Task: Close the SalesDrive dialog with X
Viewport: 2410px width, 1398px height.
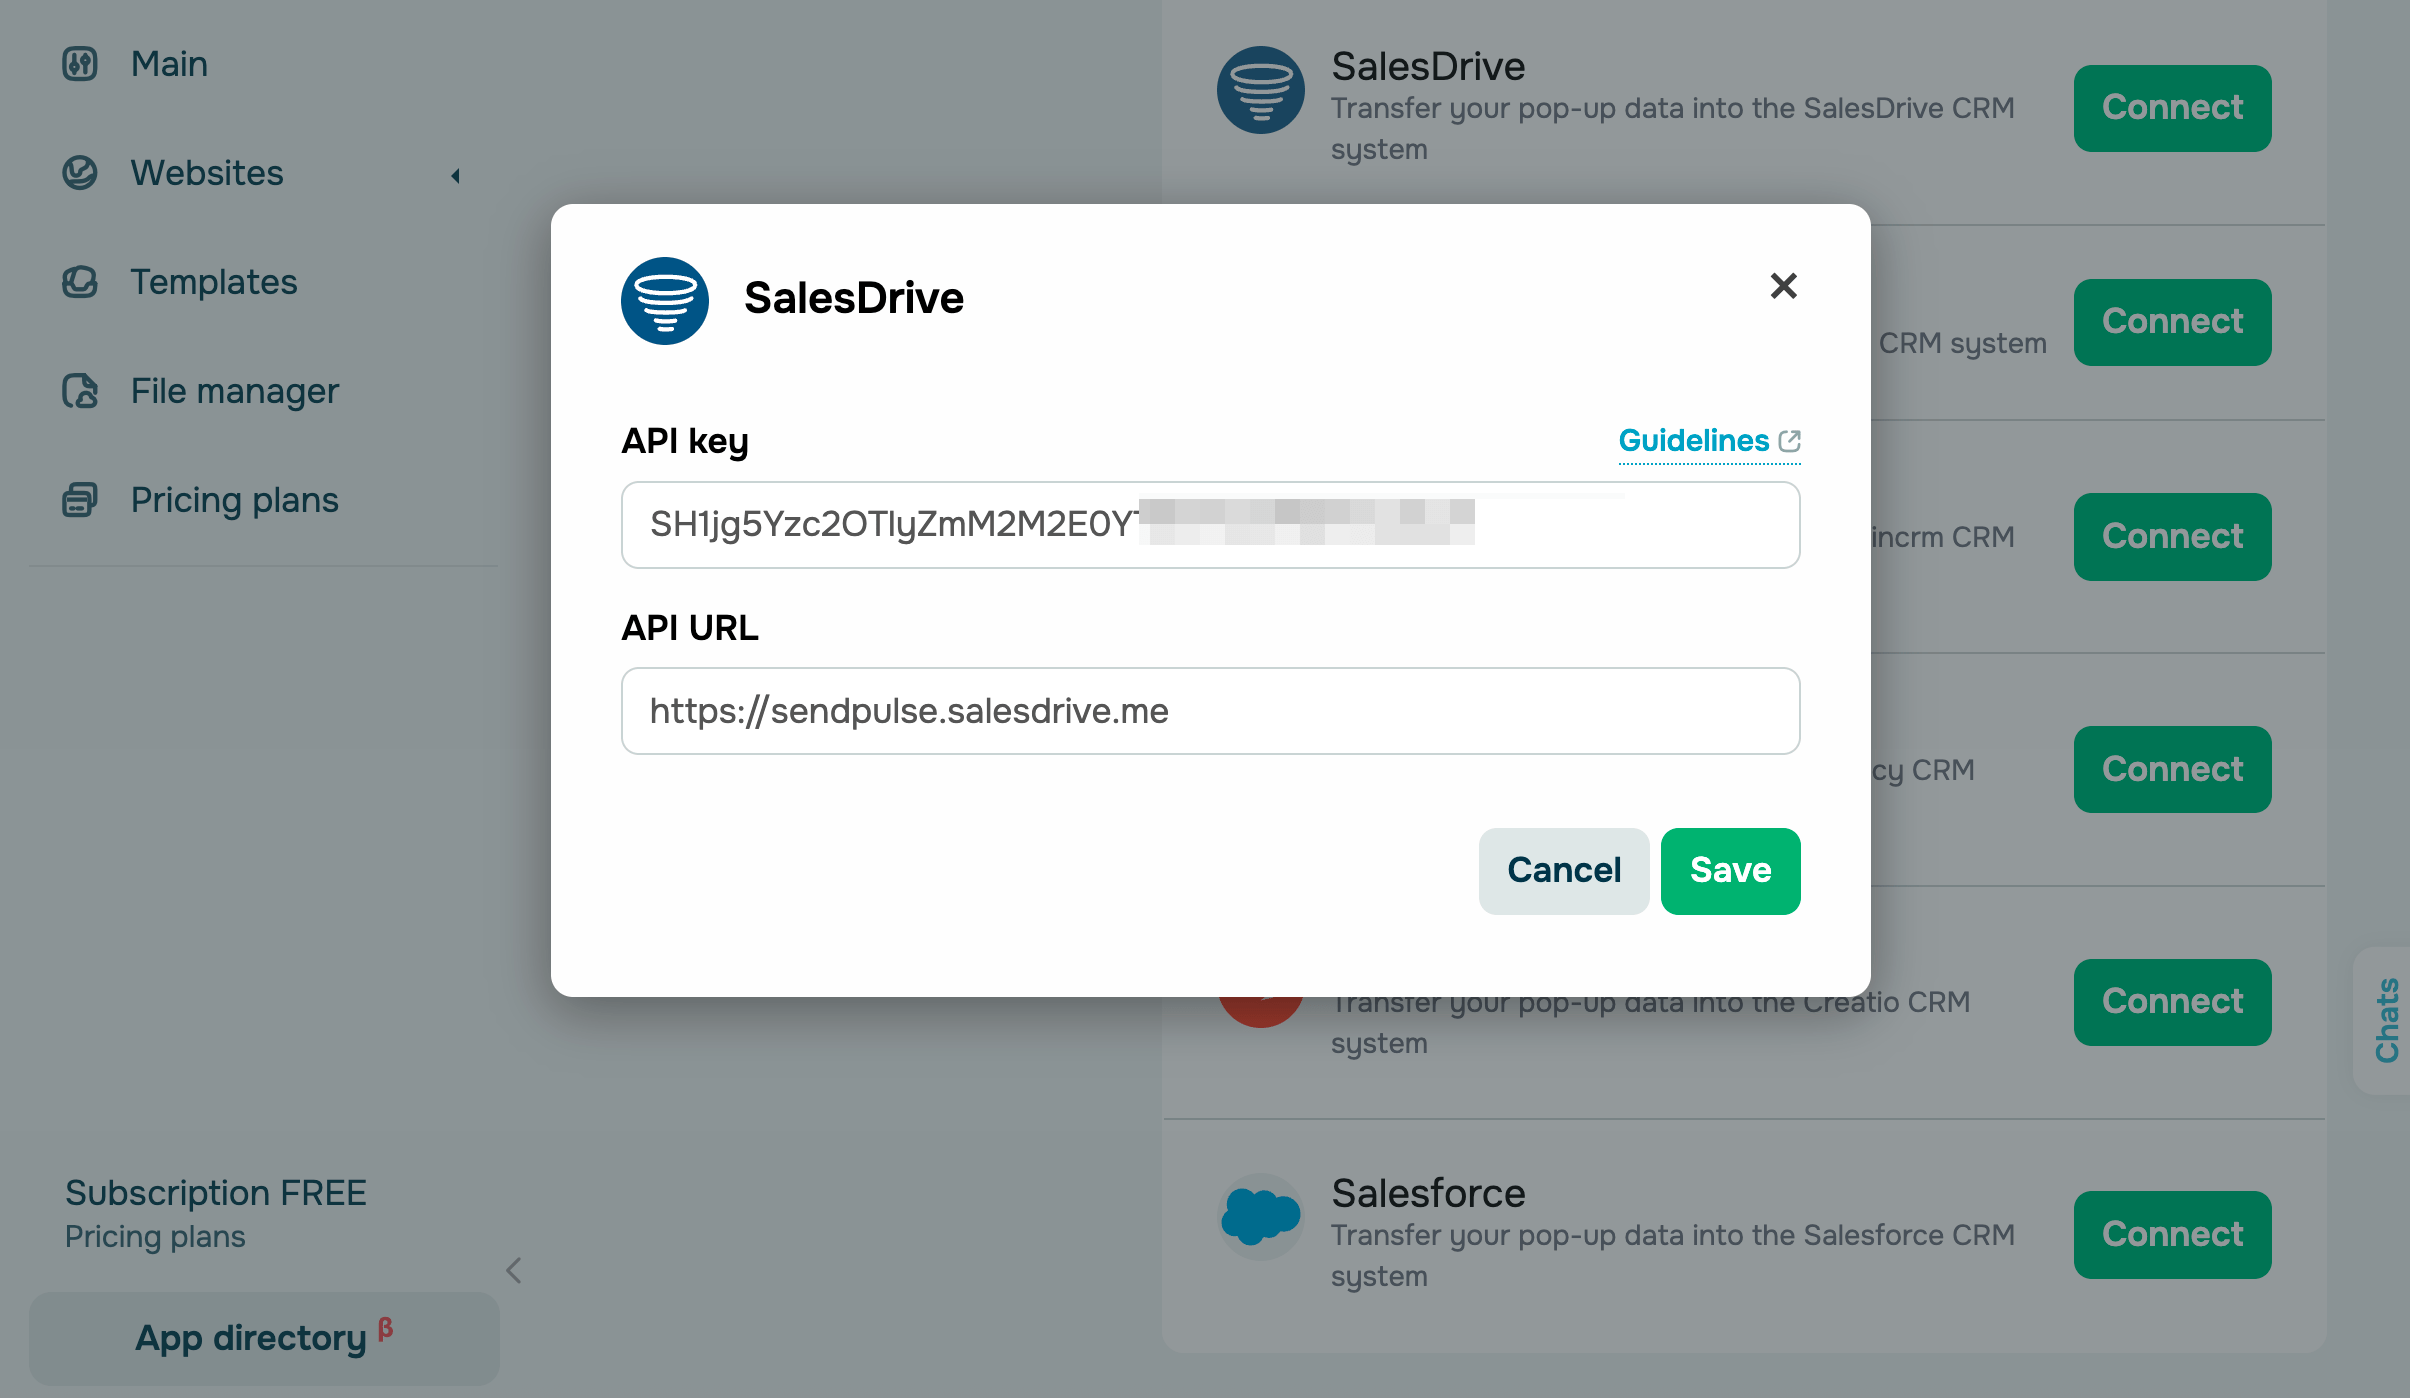Action: click(x=1783, y=286)
